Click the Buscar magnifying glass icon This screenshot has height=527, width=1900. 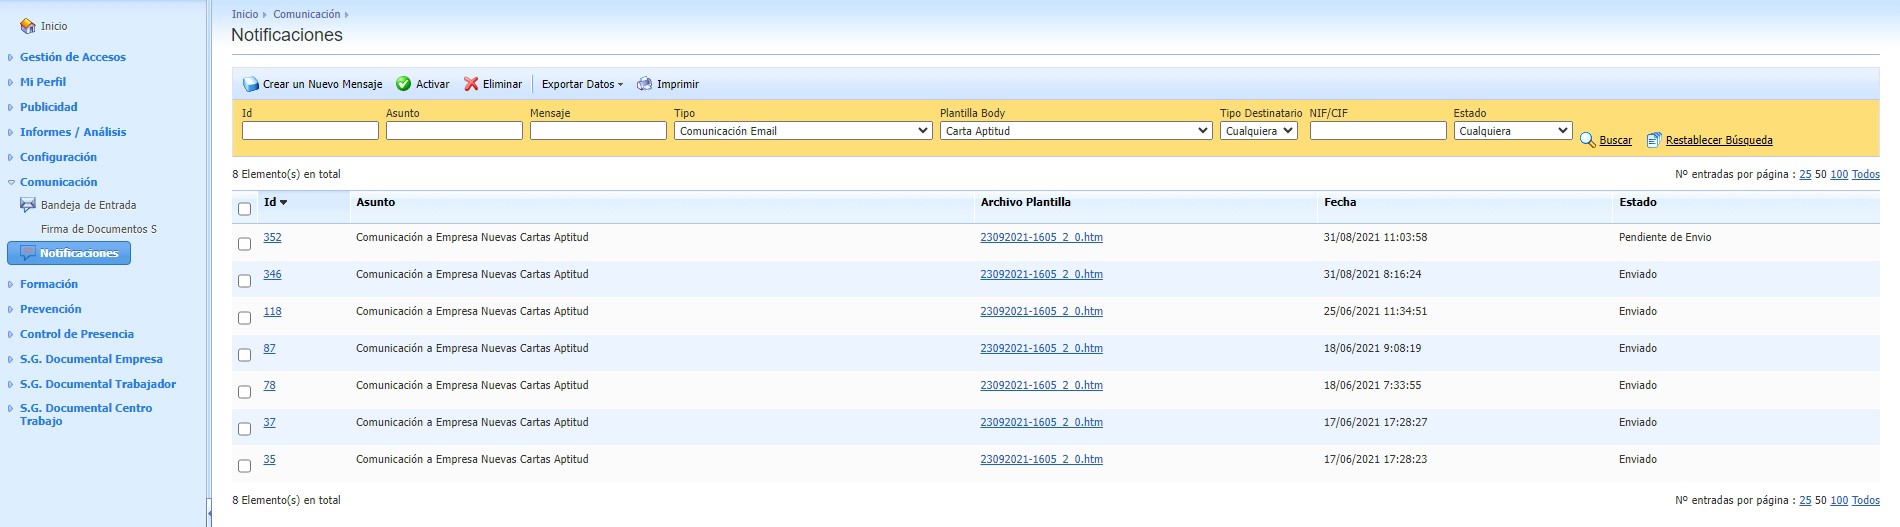pos(1587,140)
